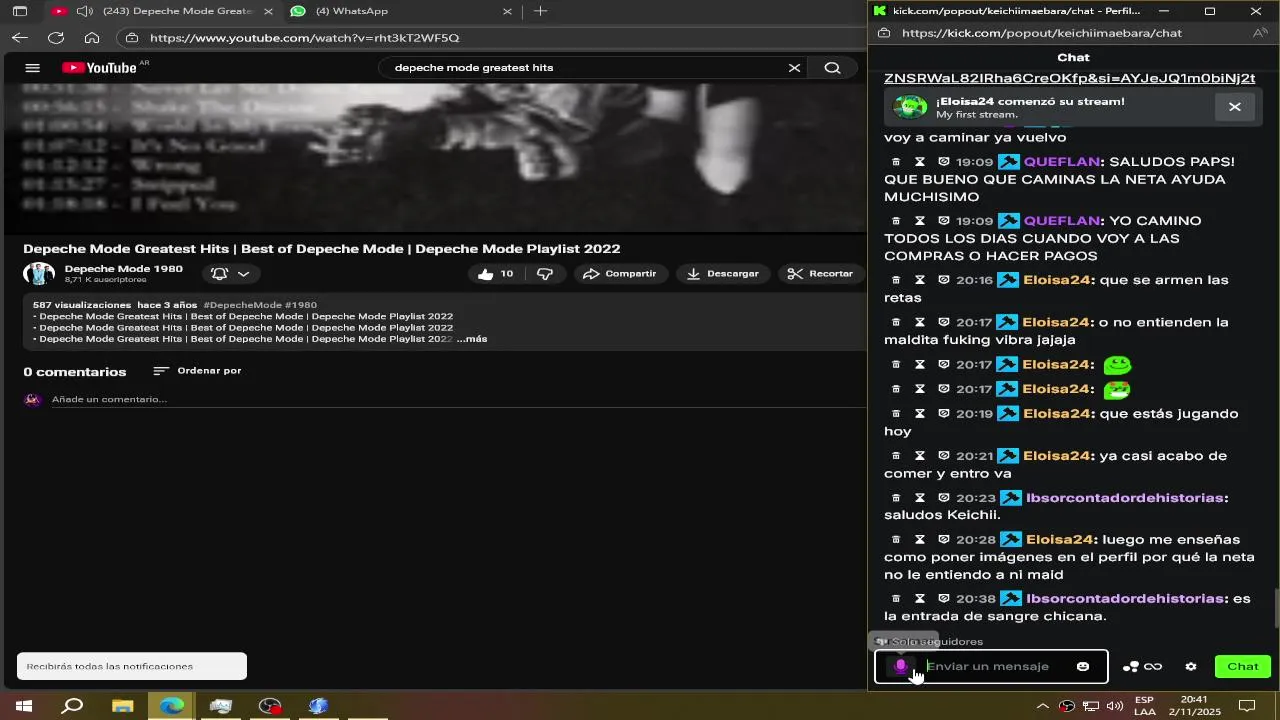This screenshot has height=720, width=1280.
Task: Clear the YouTube search box text
Action: pos(794,68)
